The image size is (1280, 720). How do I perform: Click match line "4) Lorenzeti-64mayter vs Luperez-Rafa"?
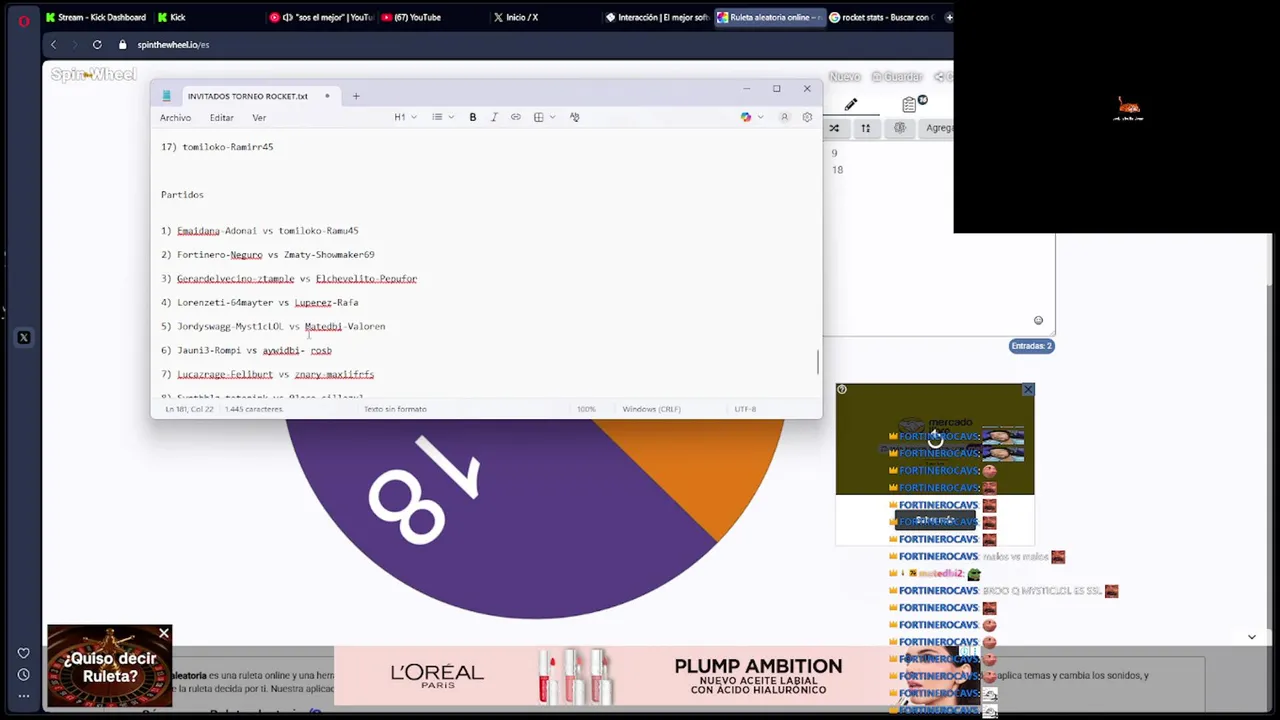coord(260,303)
